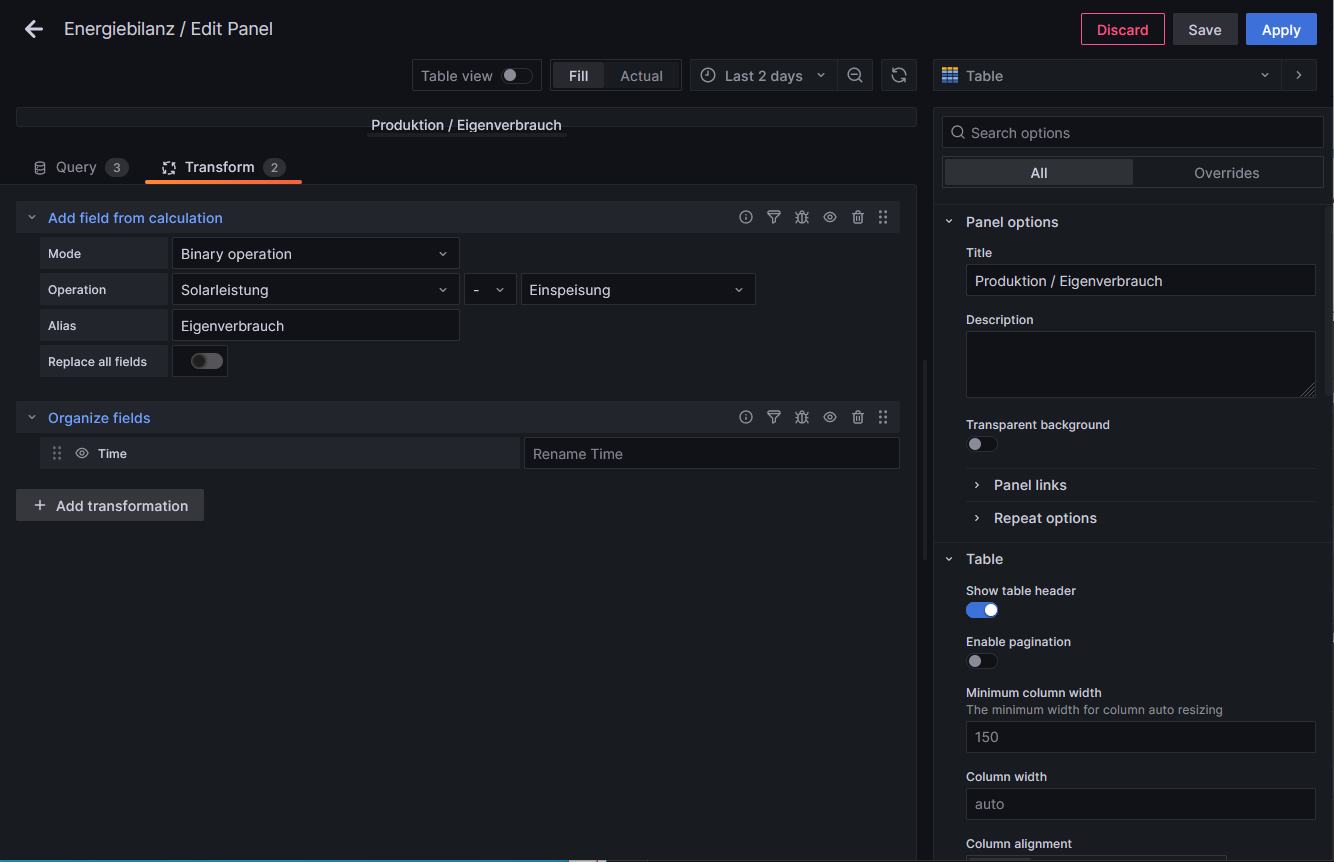Open debug for Organize fields transformation
The width and height of the screenshot is (1334, 862).
pyautogui.click(x=802, y=417)
